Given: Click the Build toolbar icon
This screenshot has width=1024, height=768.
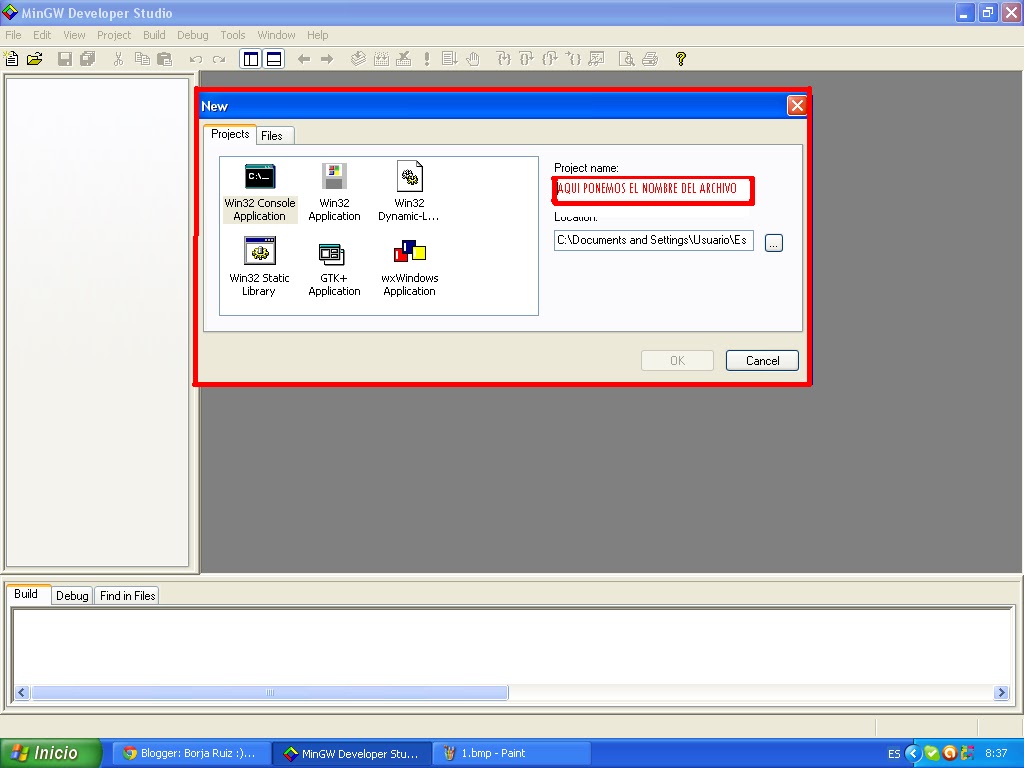Looking at the screenshot, I should [381, 59].
